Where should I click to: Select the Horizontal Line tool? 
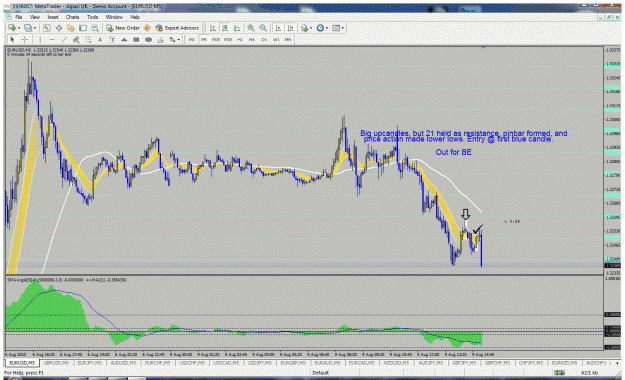coord(52,39)
